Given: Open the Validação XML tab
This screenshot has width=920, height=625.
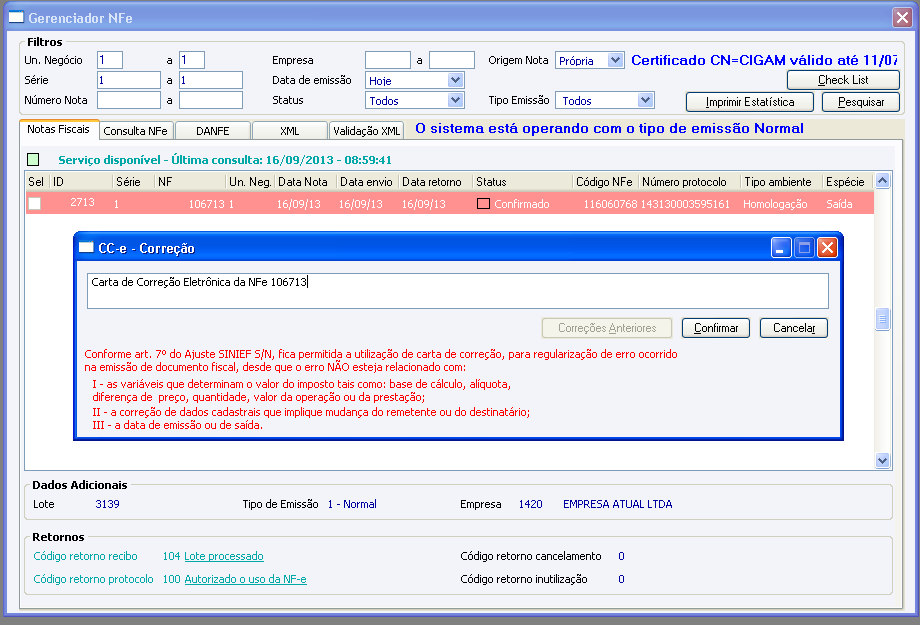Looking at the screenshot, I should coord(366,131).
